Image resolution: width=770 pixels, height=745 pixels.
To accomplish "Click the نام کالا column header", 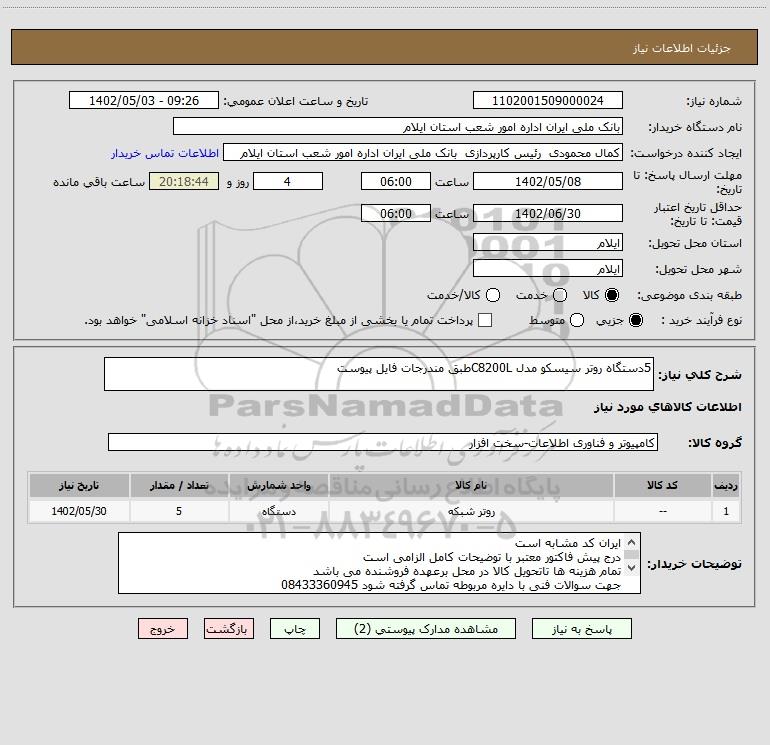I will coord(471,485).
